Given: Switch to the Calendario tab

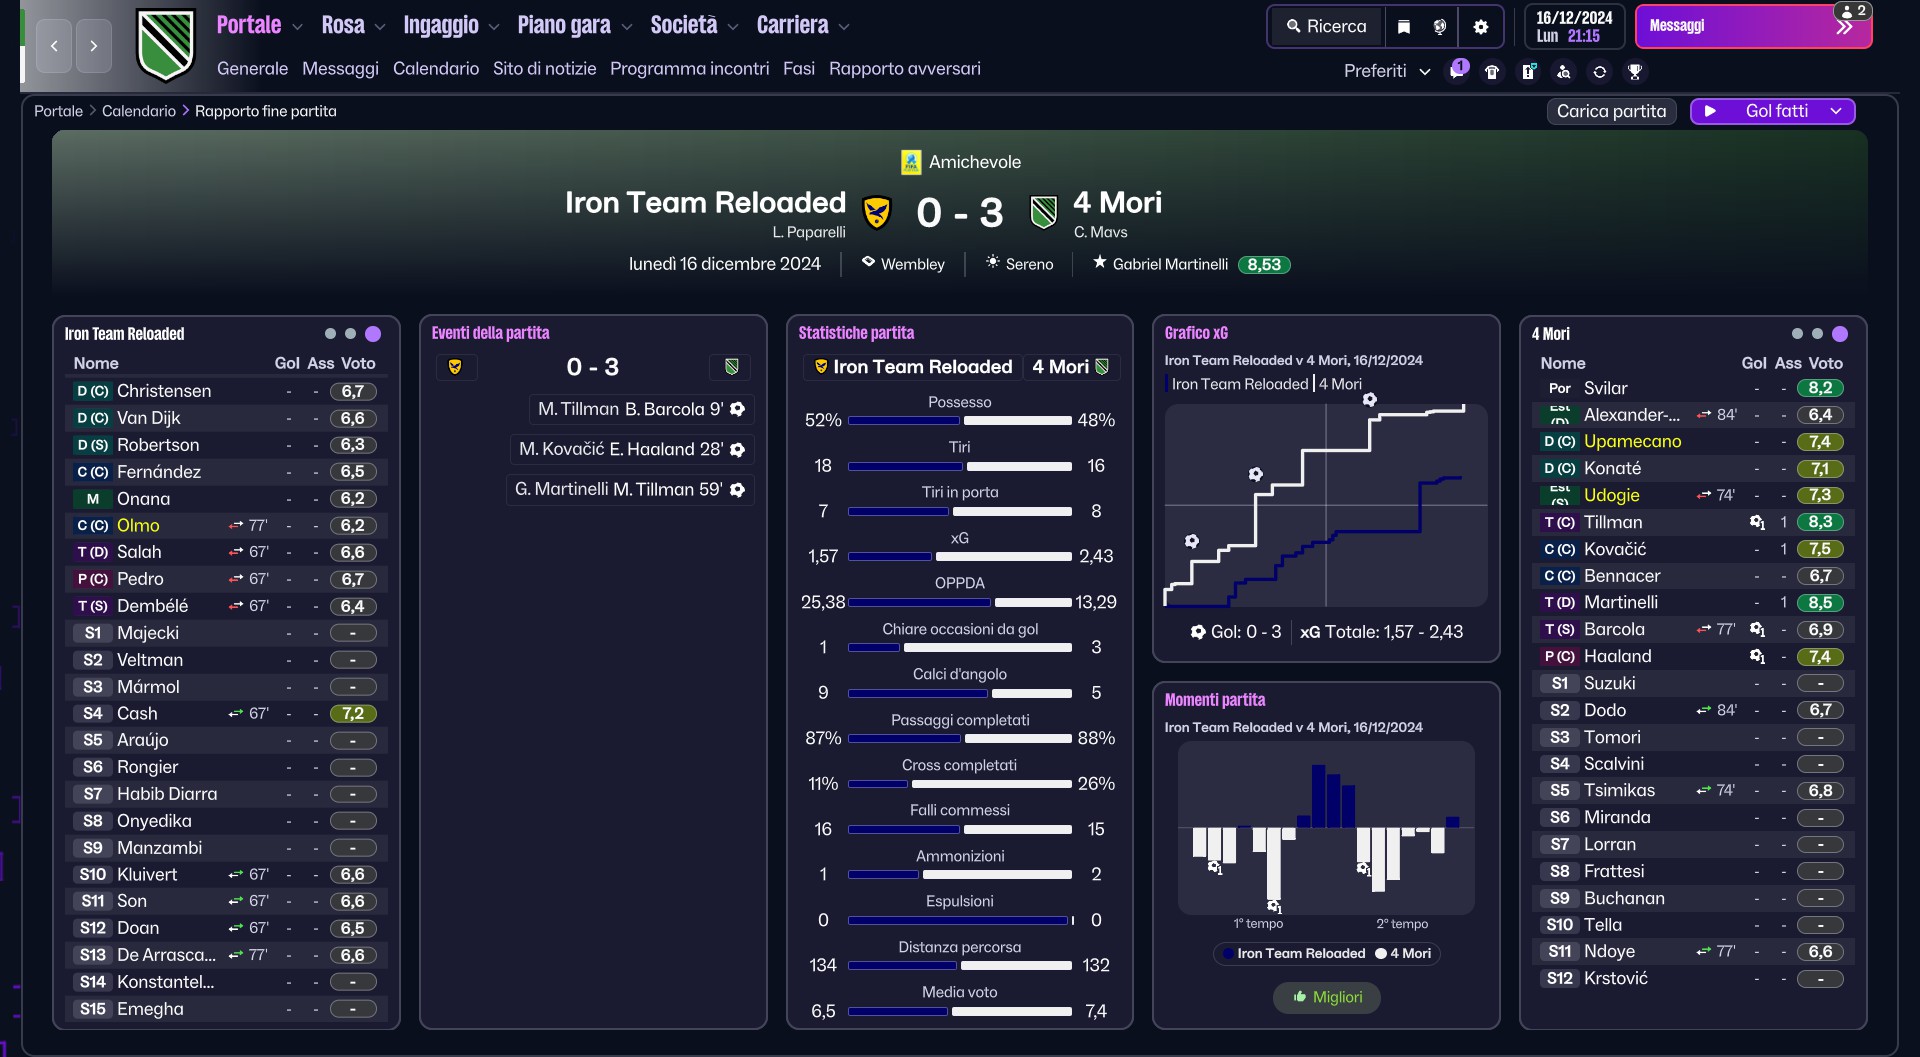Looking at the screenshot, I should [436, 69].
